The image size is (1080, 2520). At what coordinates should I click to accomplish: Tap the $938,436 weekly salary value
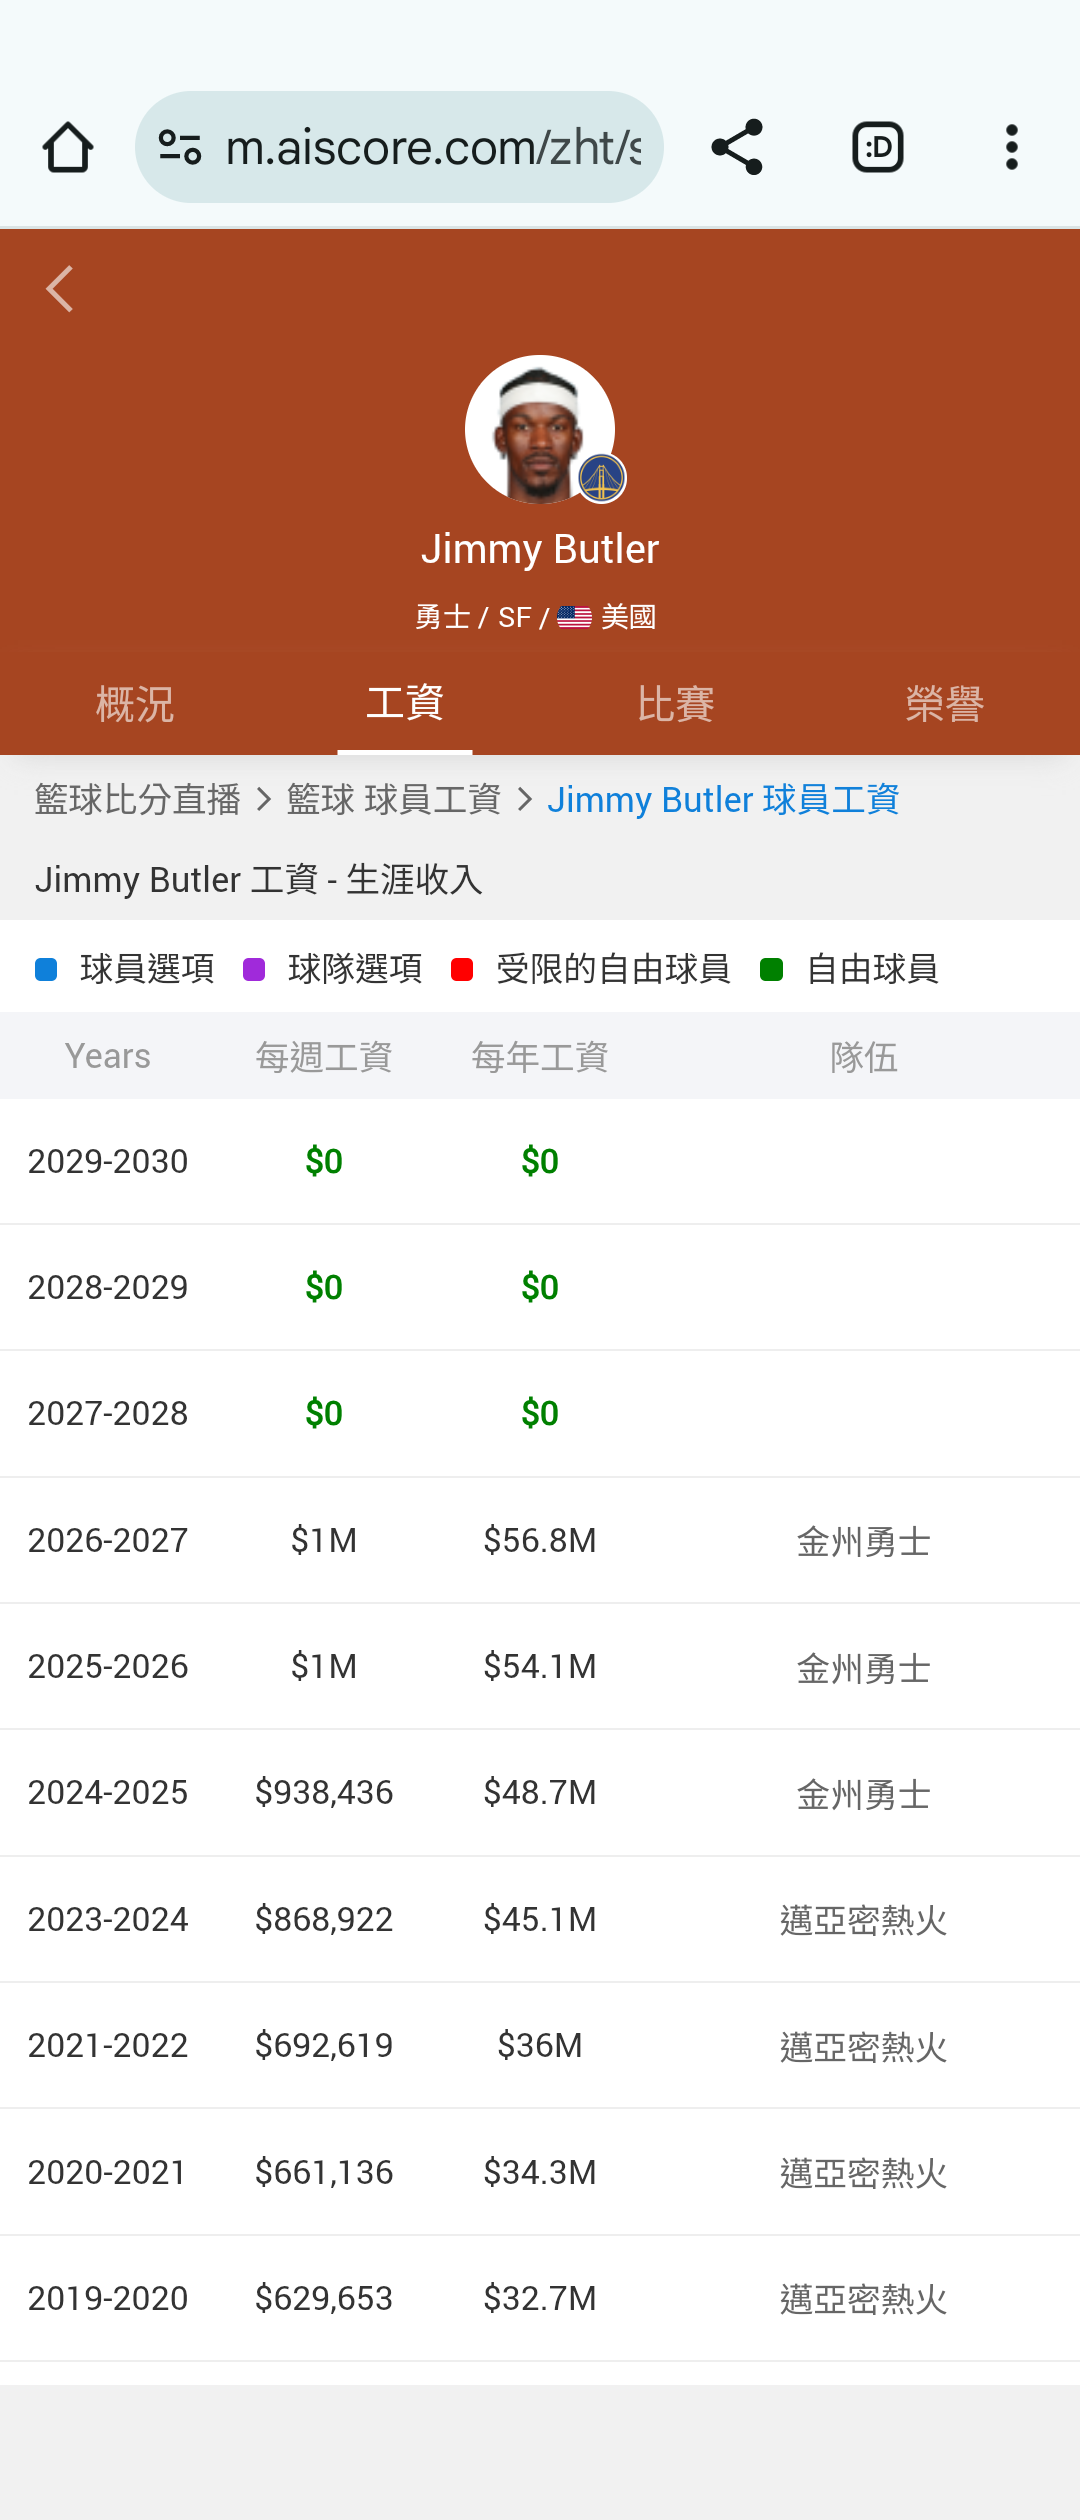324,1792
